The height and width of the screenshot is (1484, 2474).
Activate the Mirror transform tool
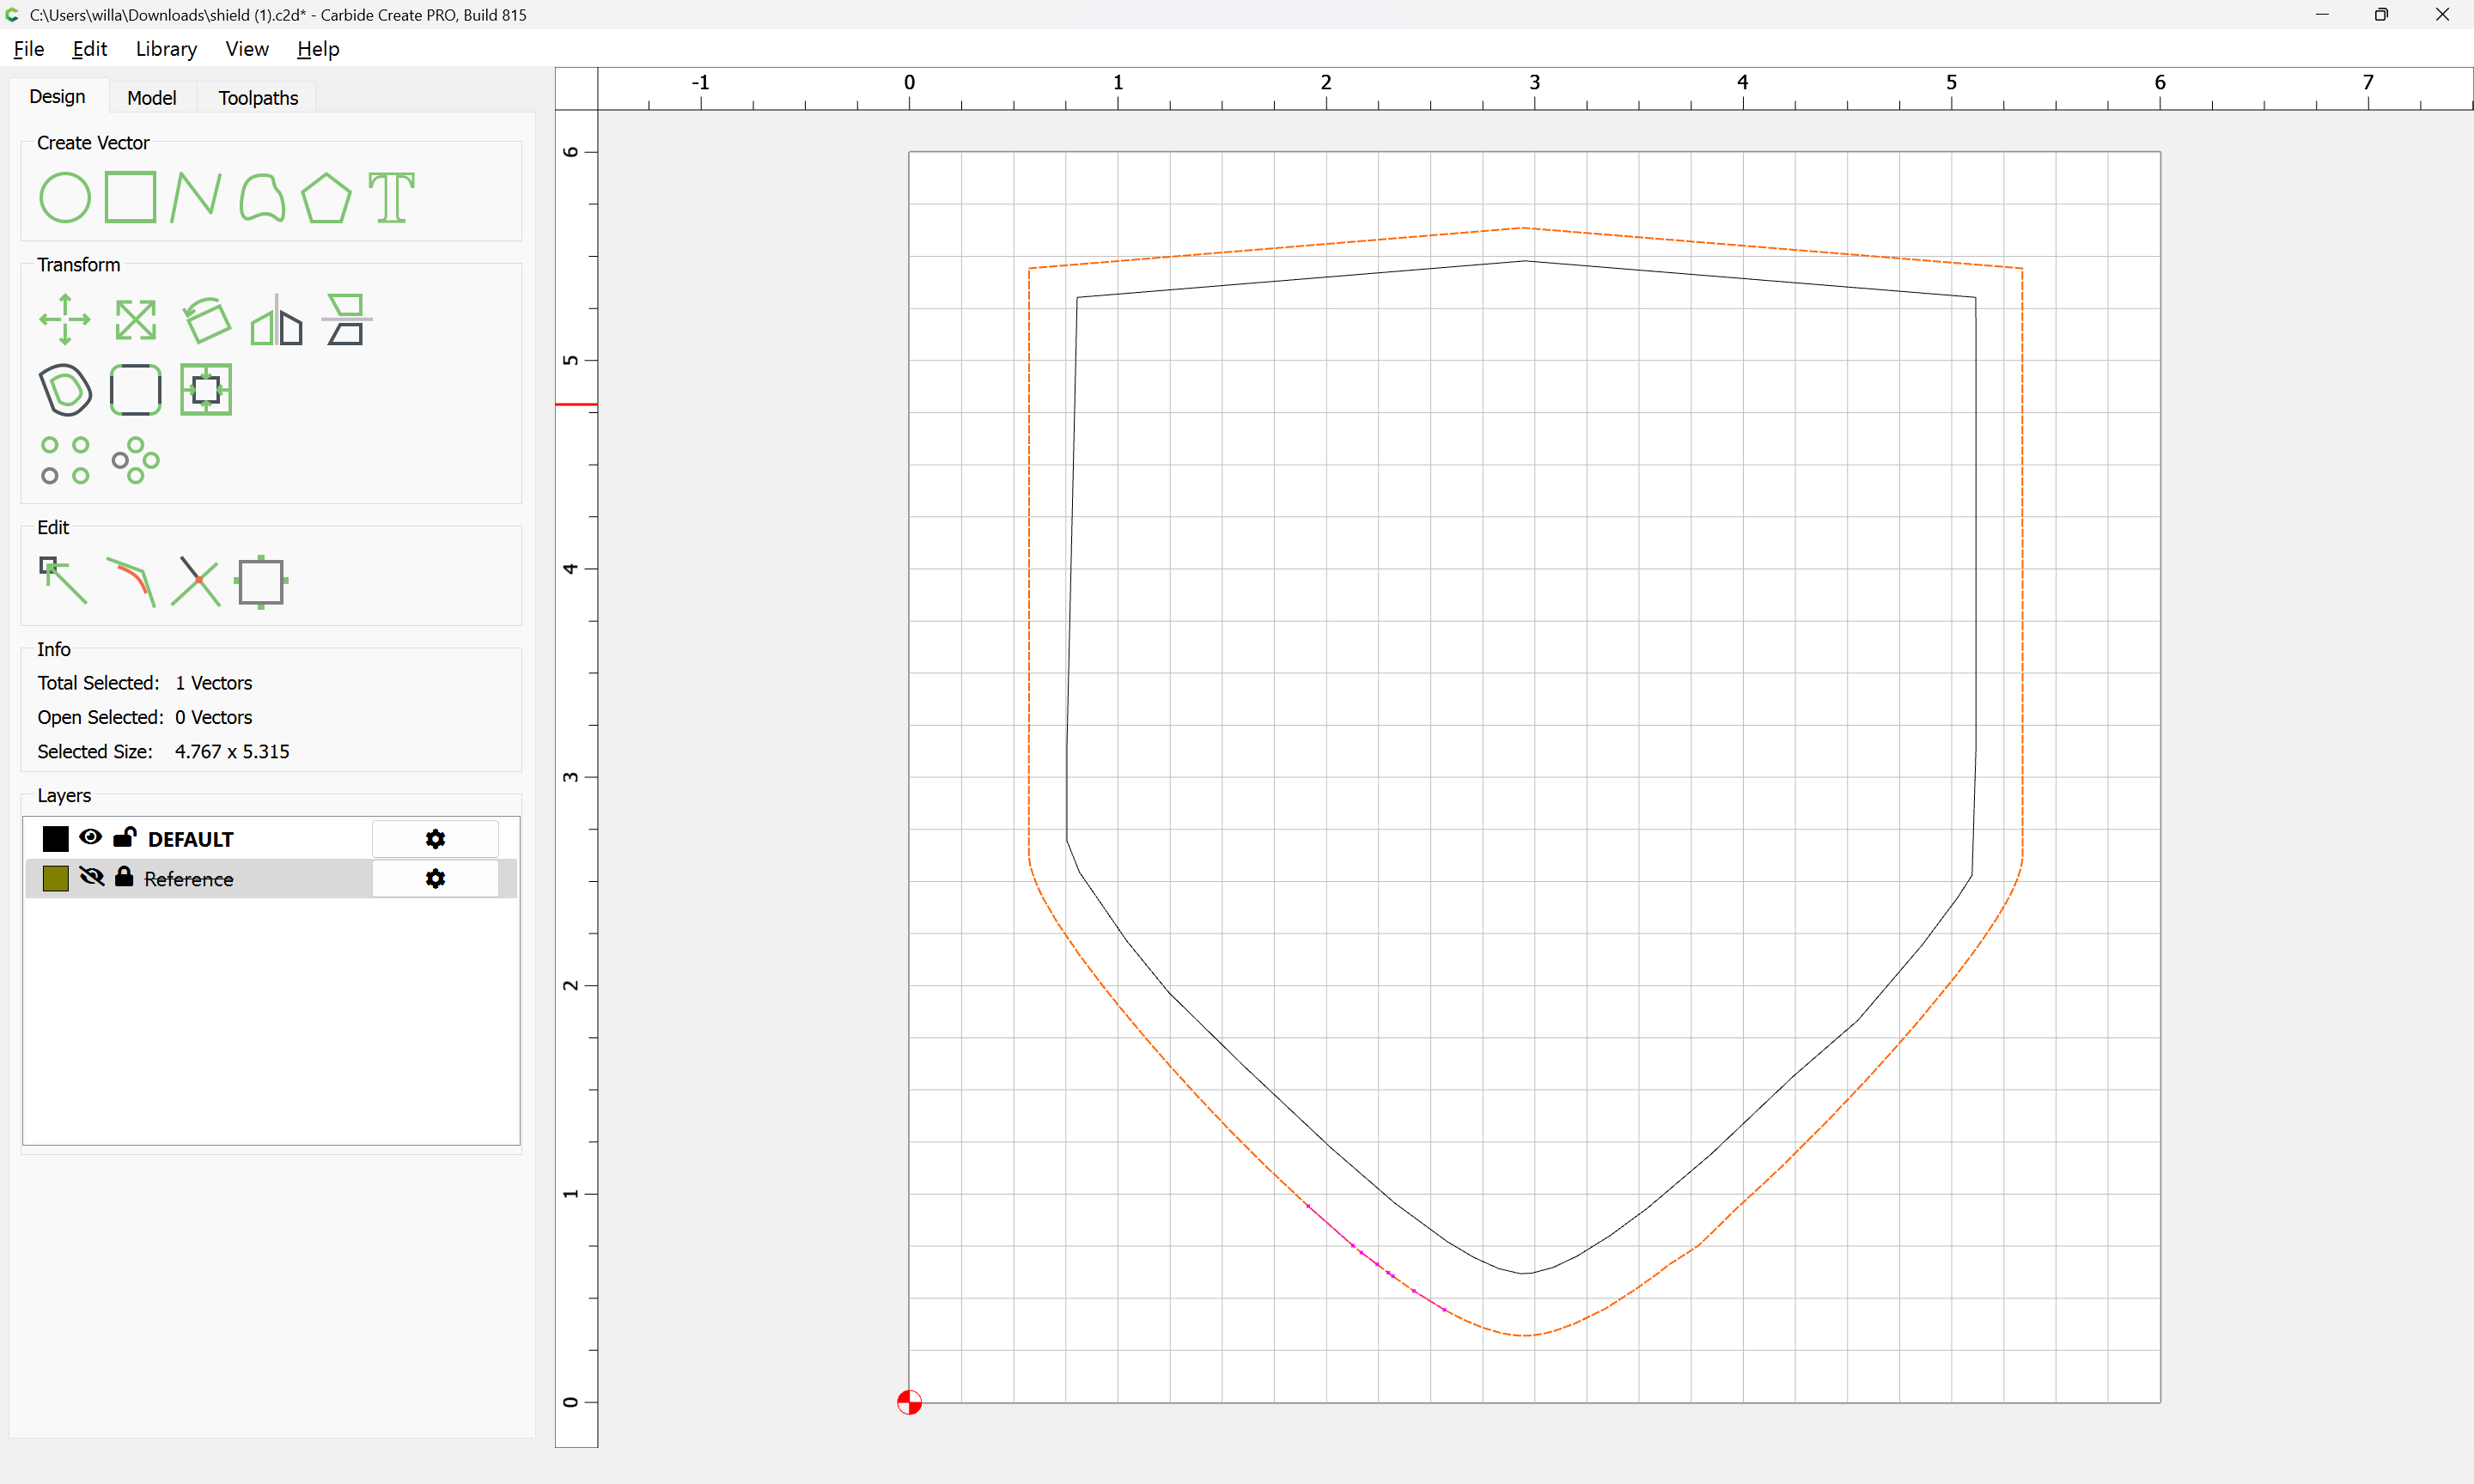pos(276,320)
